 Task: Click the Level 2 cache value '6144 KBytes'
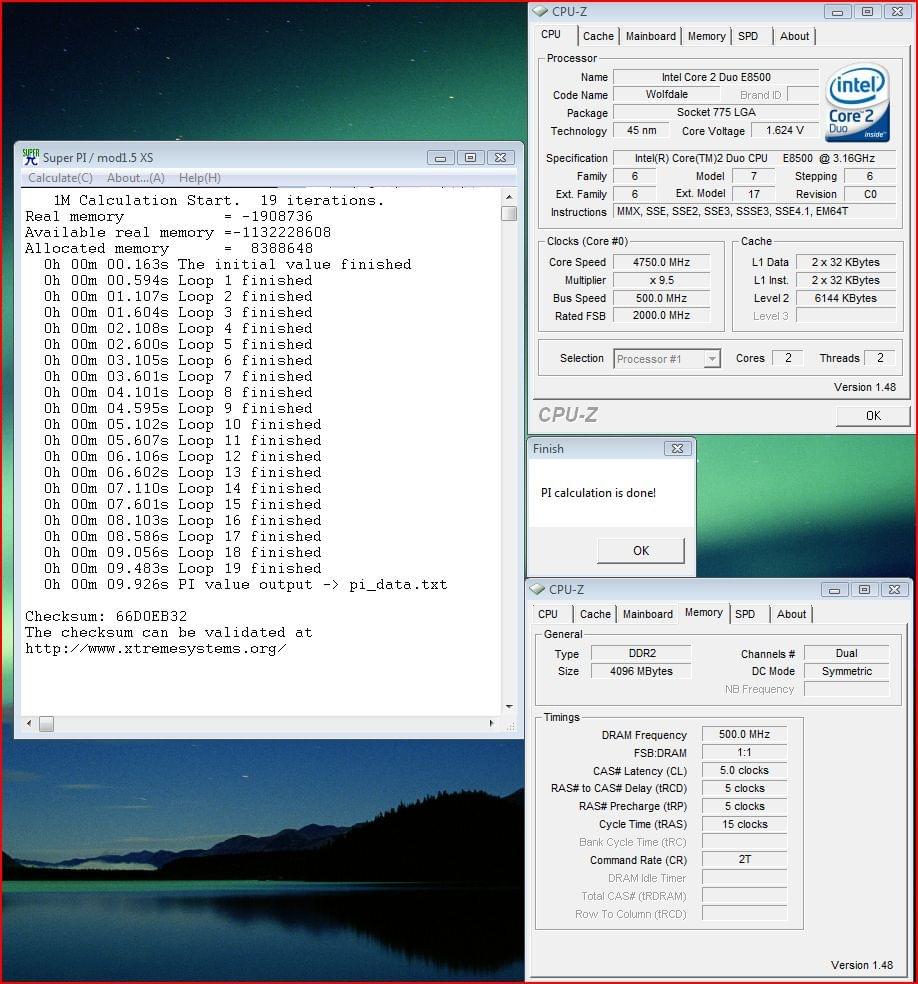coord(845,298)
